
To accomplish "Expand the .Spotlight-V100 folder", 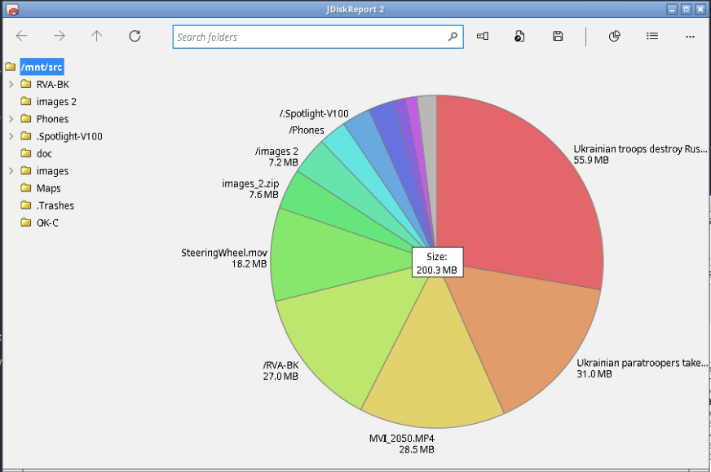I will (x=11, y=136).
